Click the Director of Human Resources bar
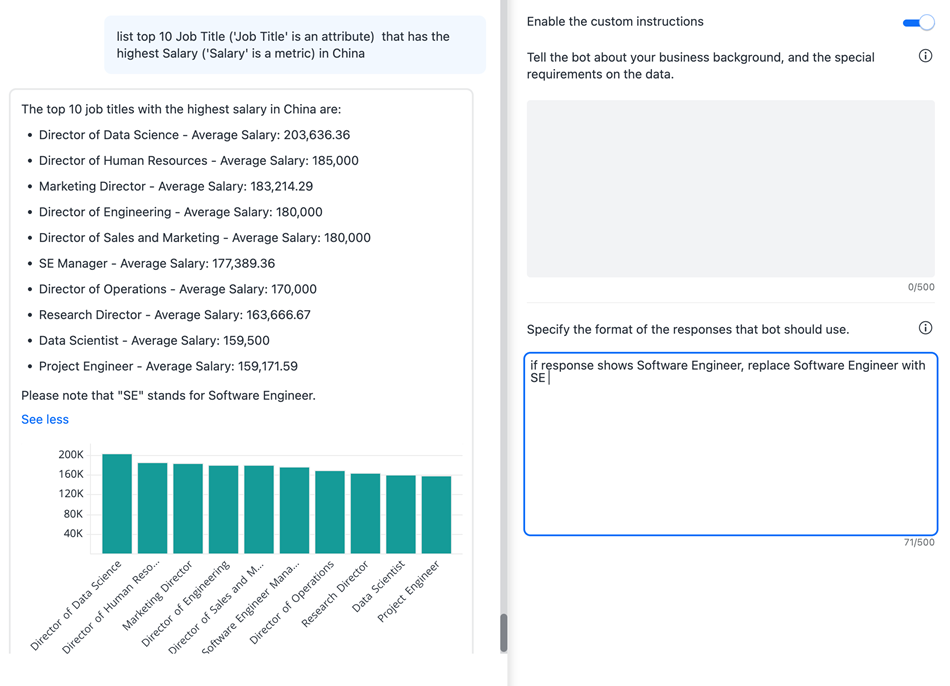Viewport: 950px width, 686px height. click(152, 509)
